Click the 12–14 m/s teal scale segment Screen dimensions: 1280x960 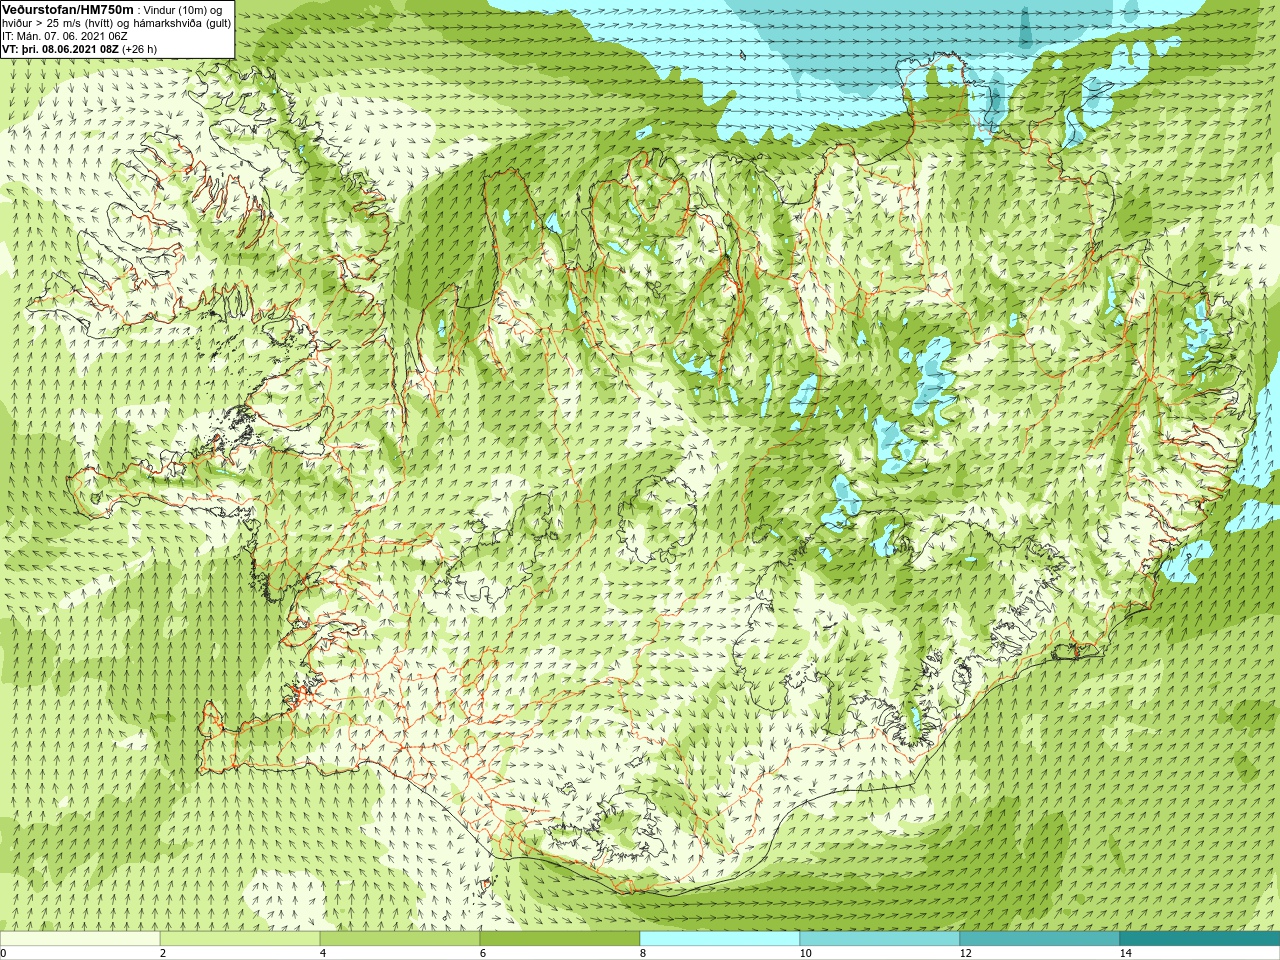click(1040, 939)
